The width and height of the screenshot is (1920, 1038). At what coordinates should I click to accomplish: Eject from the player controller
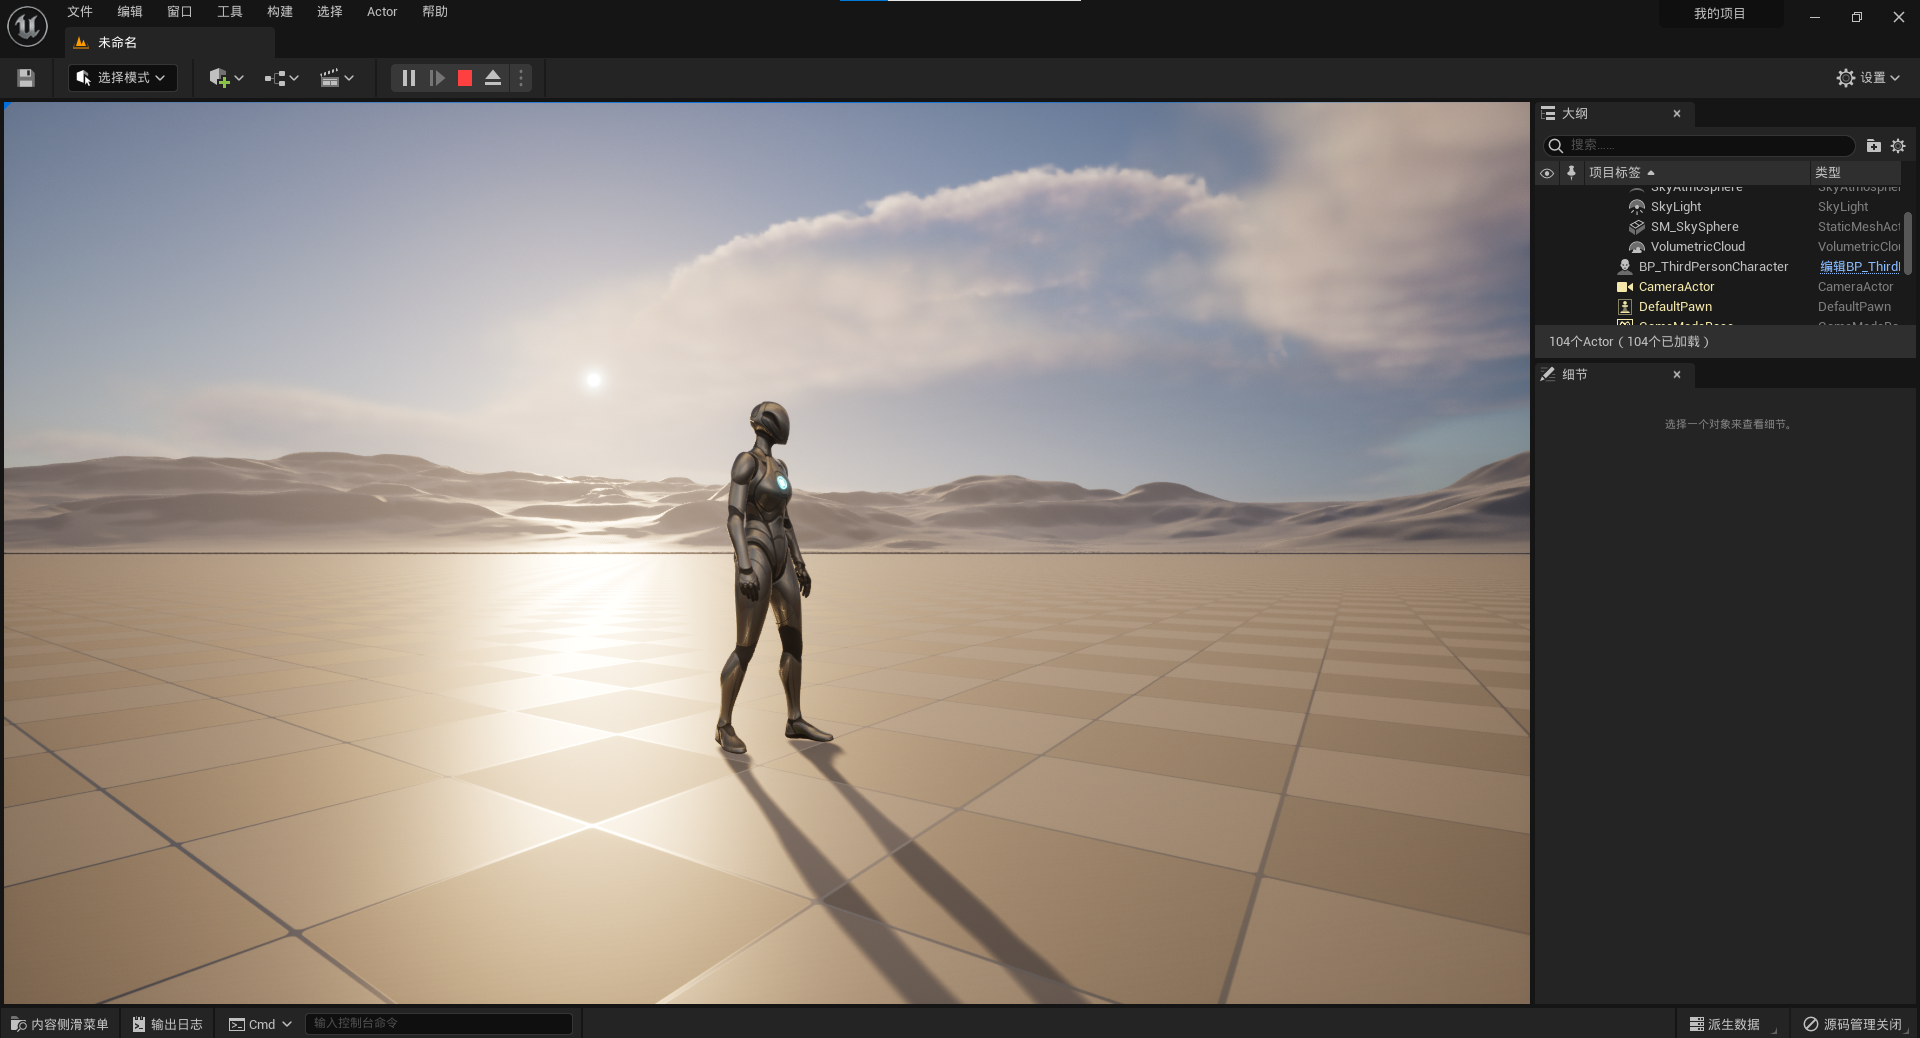click(x=493, y=78)
